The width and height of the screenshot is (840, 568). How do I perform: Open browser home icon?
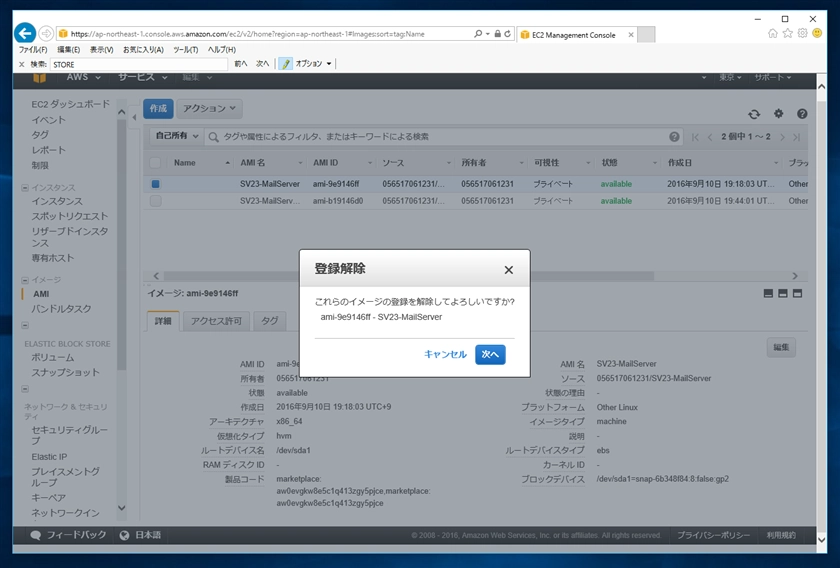[x=772, y=33]
